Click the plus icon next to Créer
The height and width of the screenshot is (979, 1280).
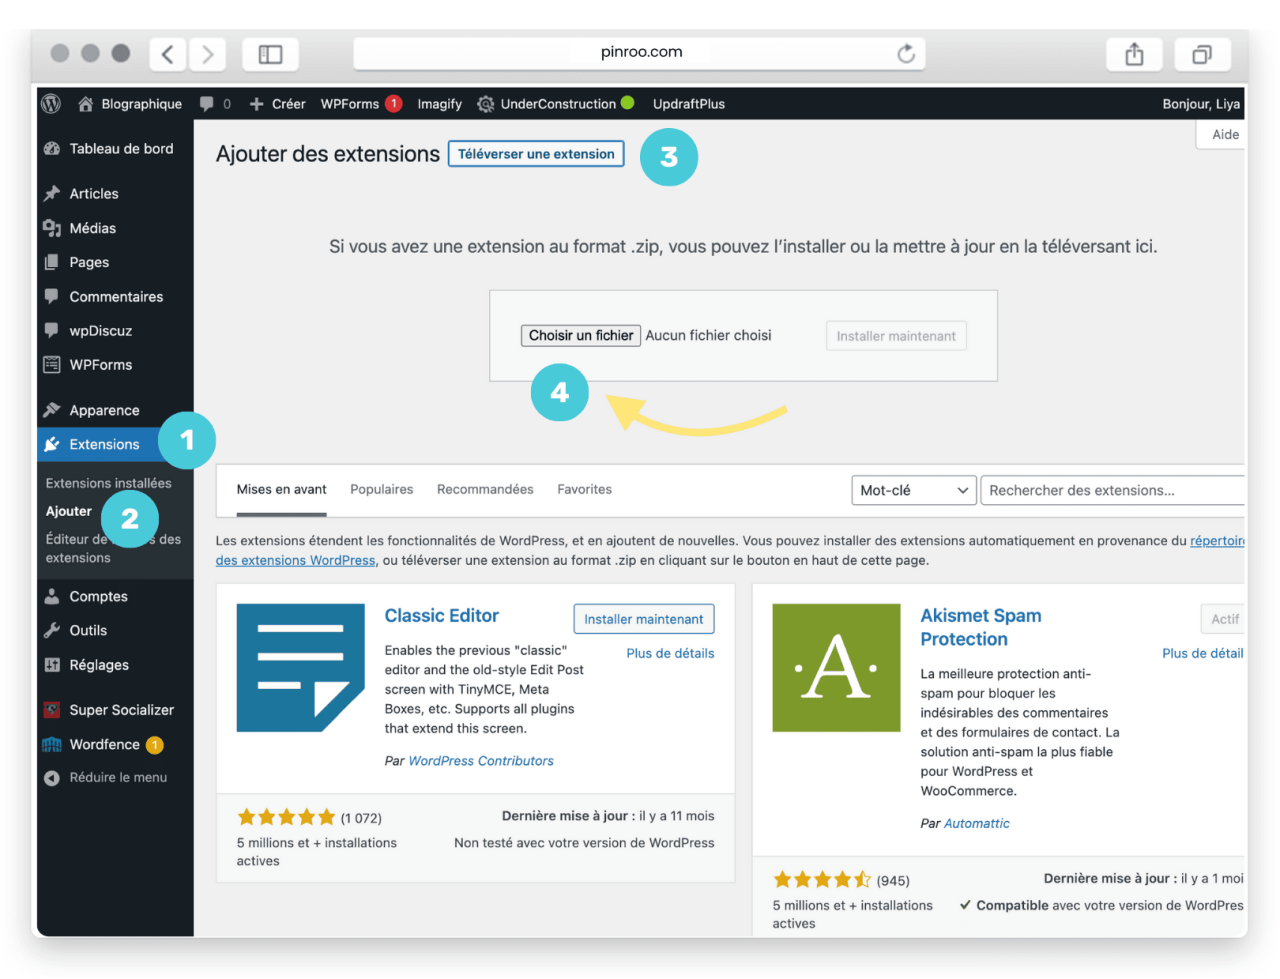[x=257, y=104]
